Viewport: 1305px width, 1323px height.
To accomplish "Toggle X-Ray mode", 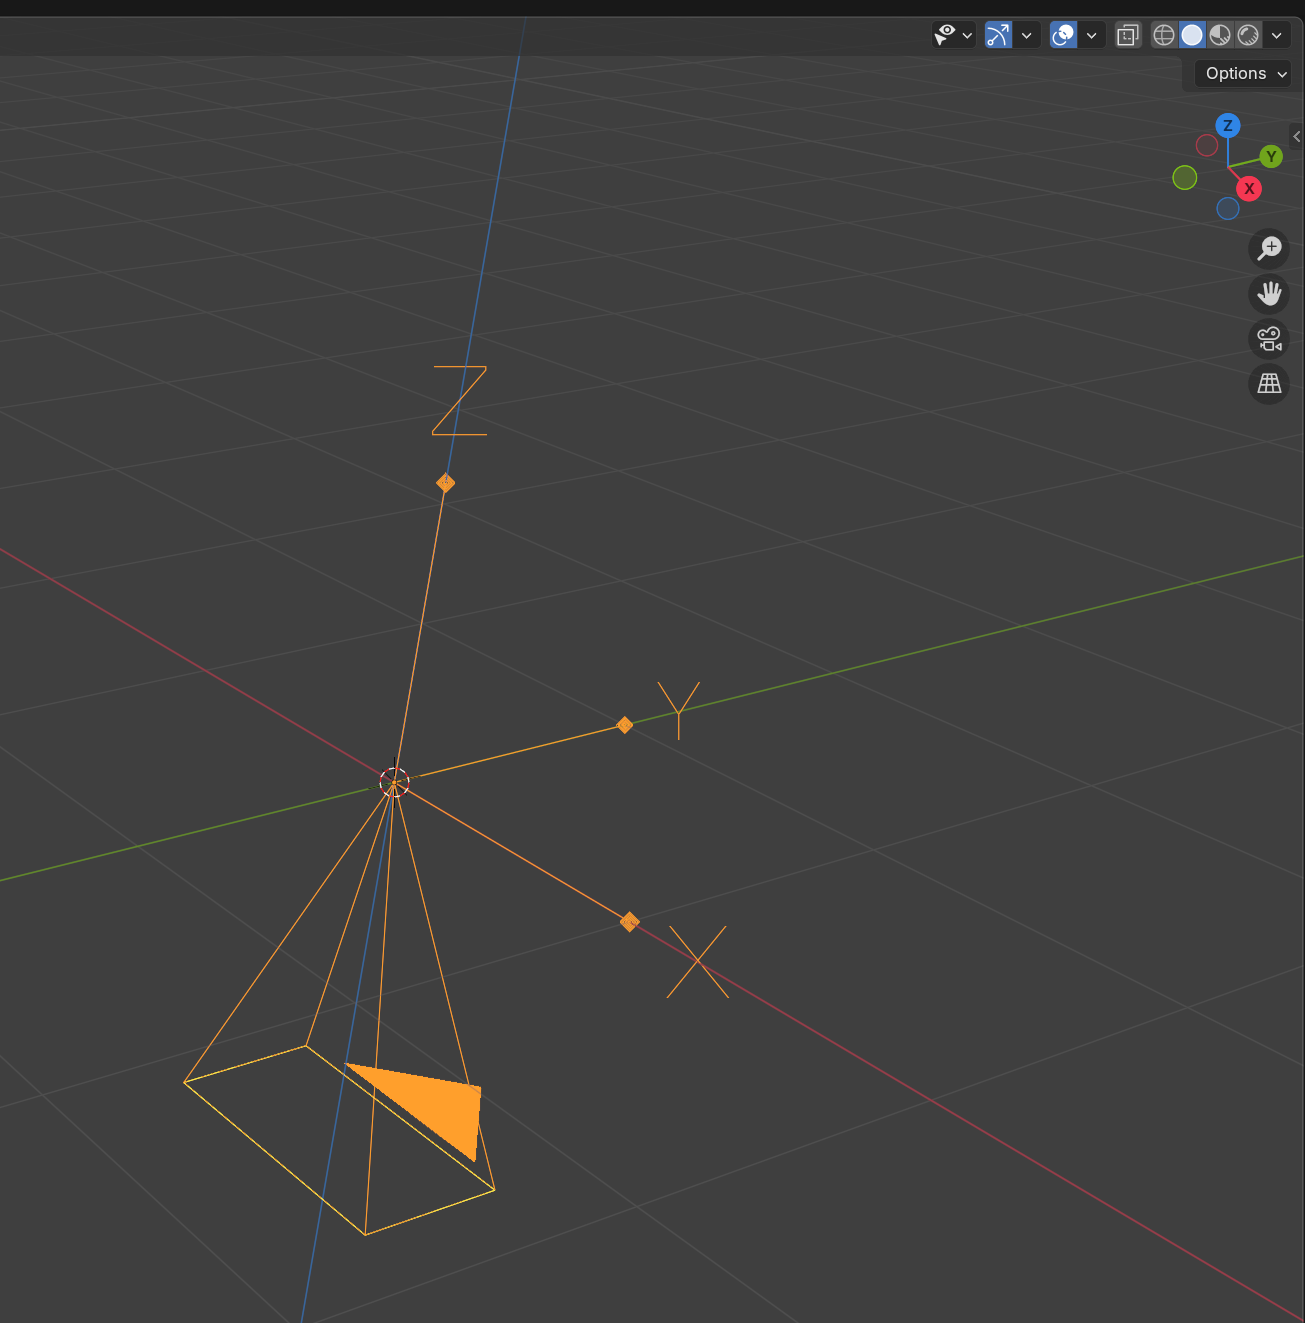I will coord(1128,35).
